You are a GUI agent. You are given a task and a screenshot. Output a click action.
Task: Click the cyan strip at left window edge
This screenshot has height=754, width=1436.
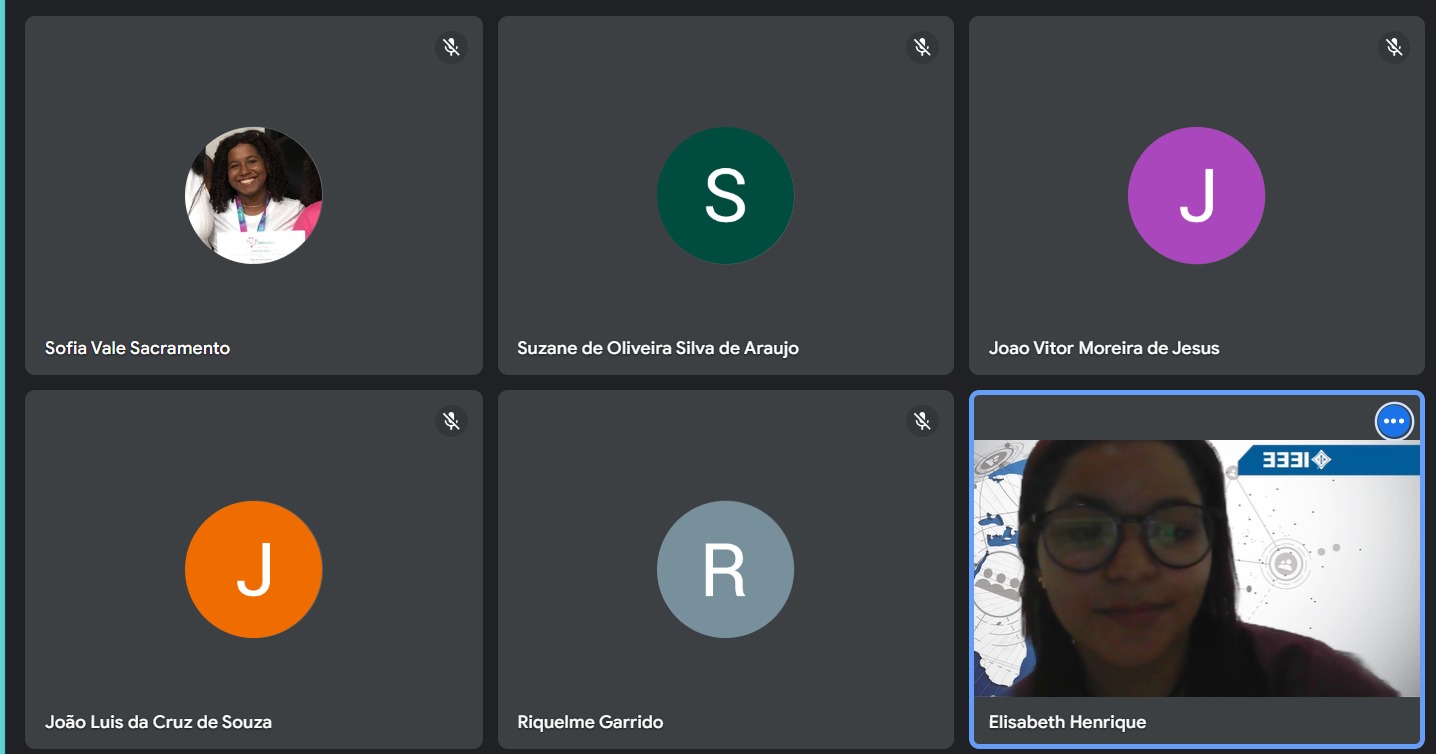pos(2,377)
